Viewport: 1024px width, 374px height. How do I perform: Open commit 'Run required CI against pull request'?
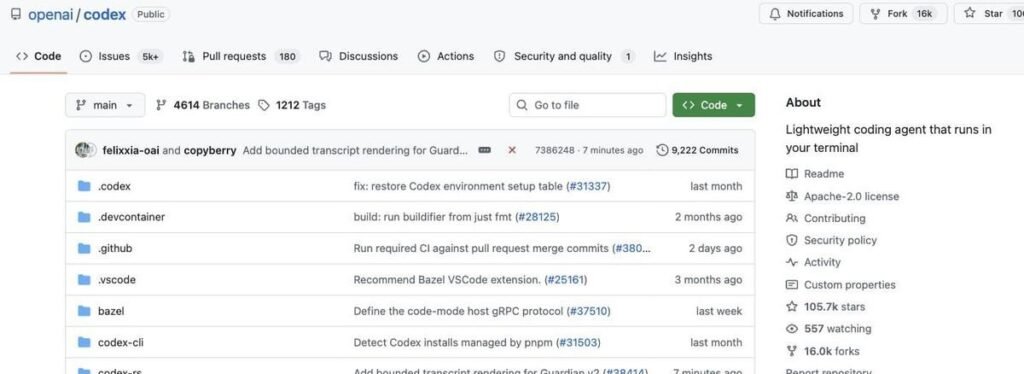point(481,248)
